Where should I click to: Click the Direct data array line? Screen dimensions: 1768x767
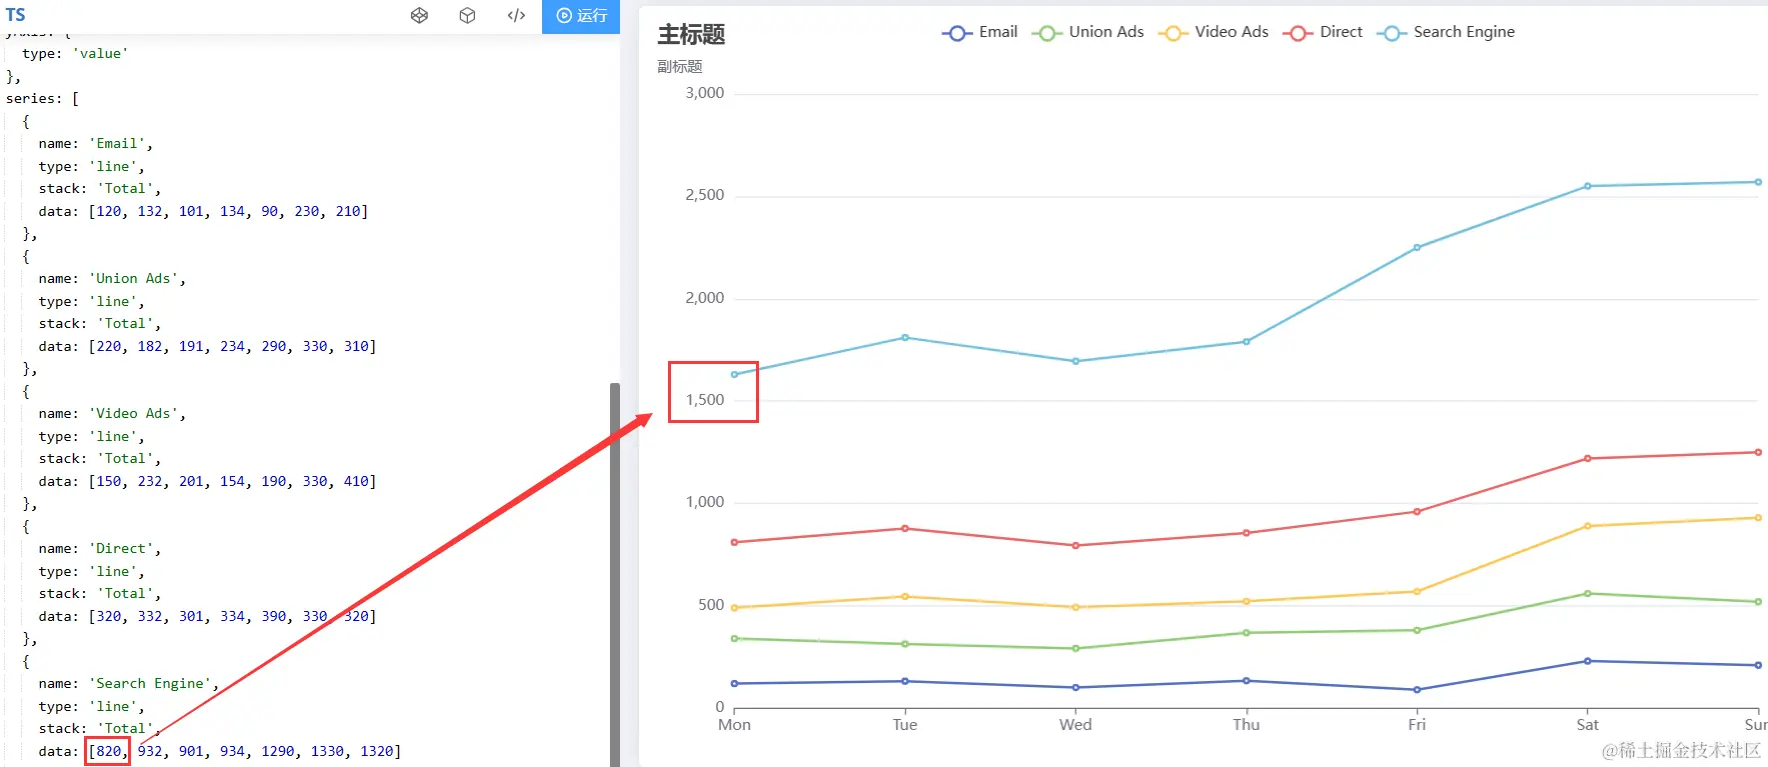tap(207, 616)
